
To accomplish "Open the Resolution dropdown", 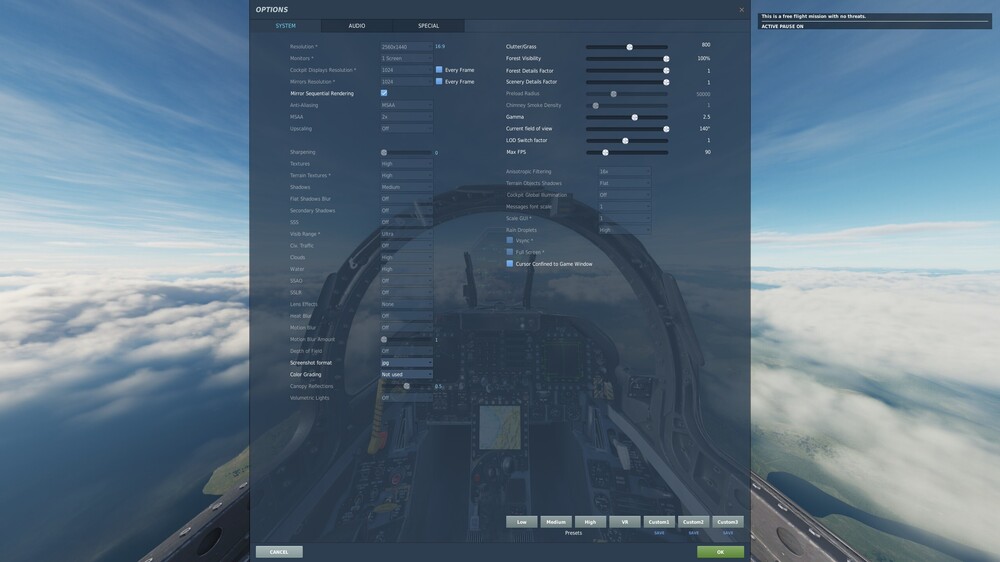I will pyautogui.click(x=406, y=47).
